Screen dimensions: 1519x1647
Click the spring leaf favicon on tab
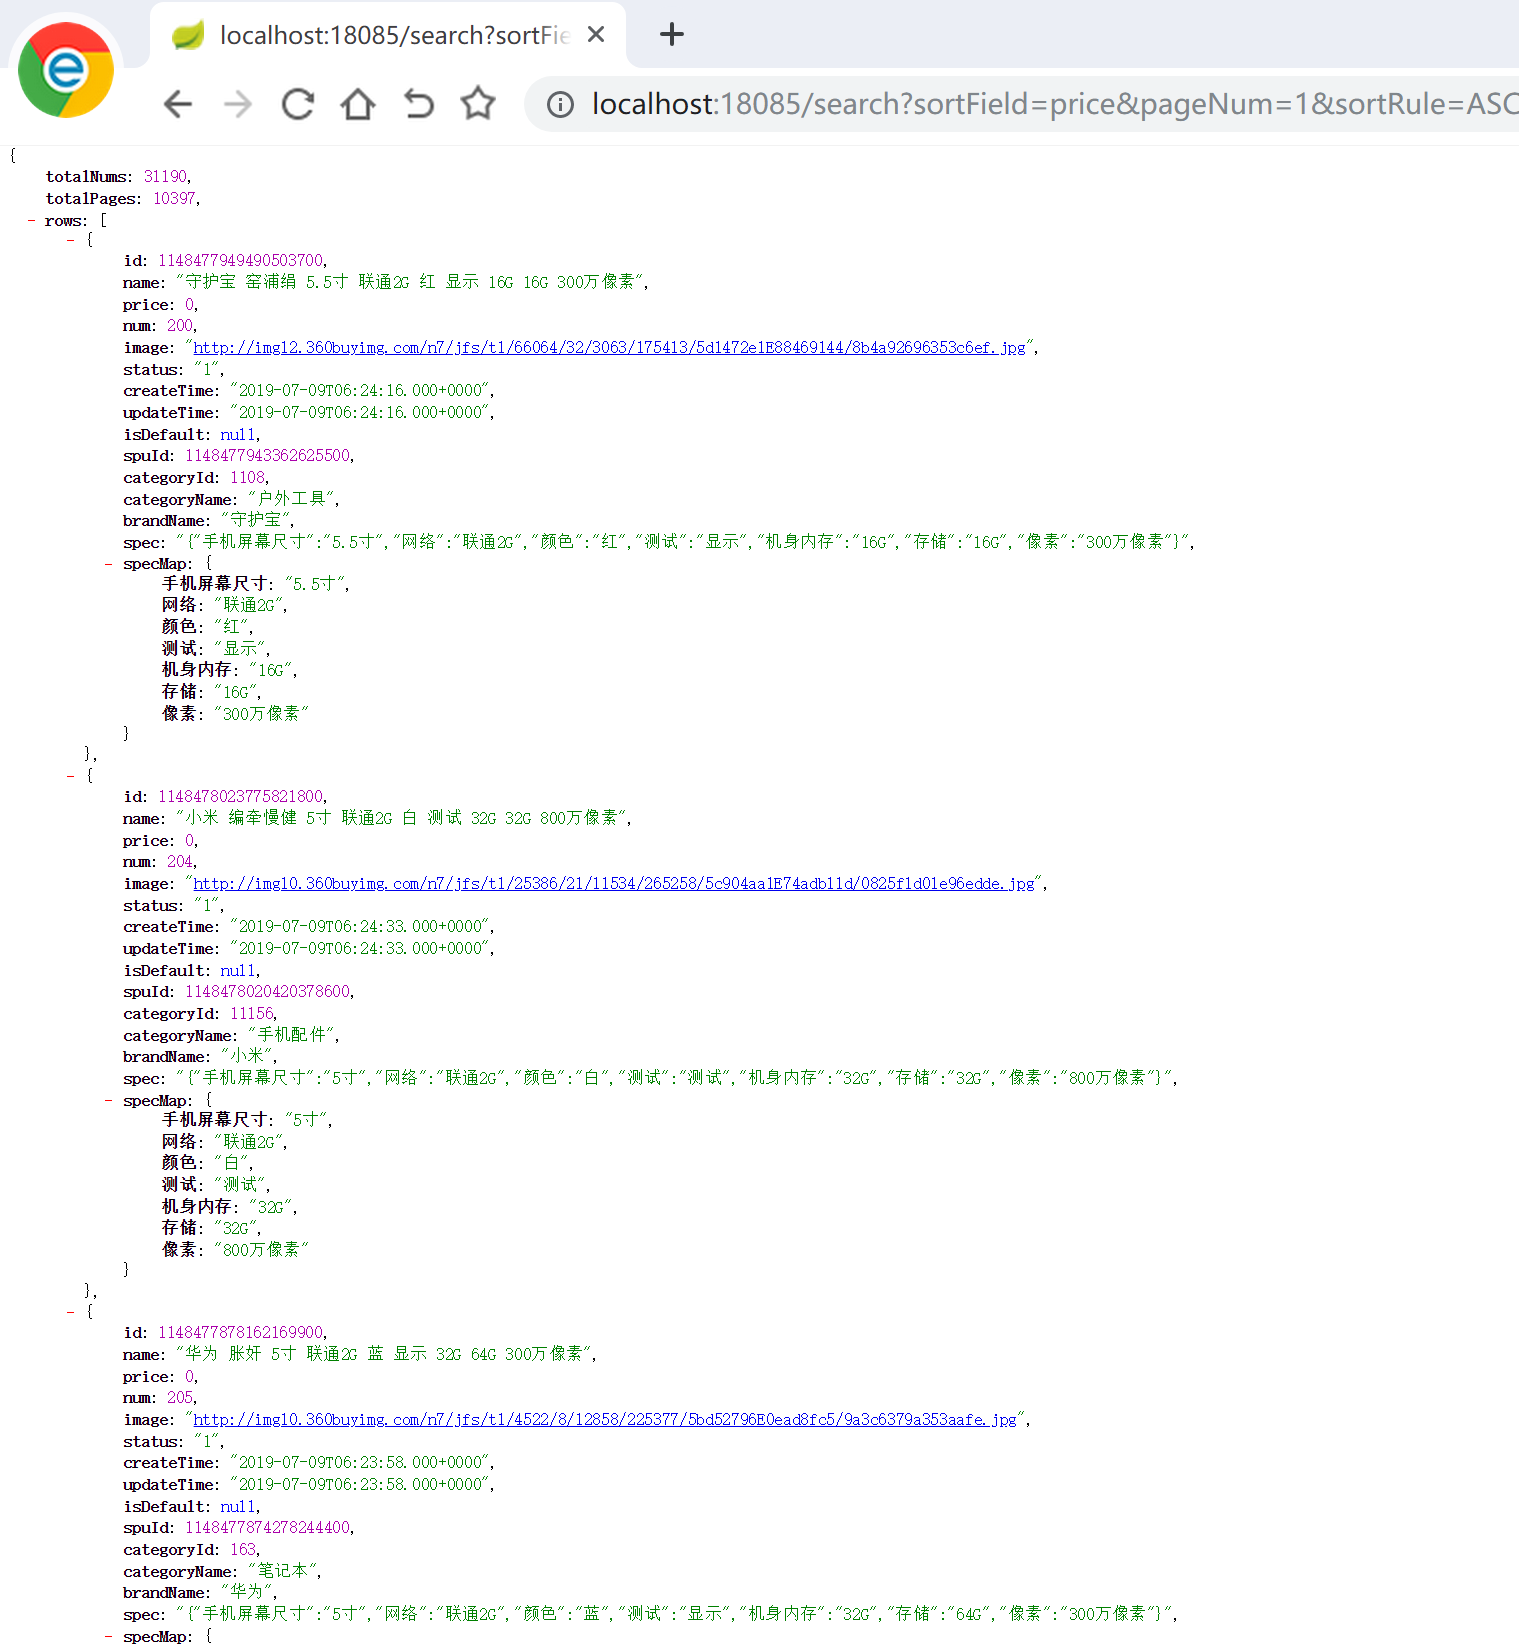188,35
